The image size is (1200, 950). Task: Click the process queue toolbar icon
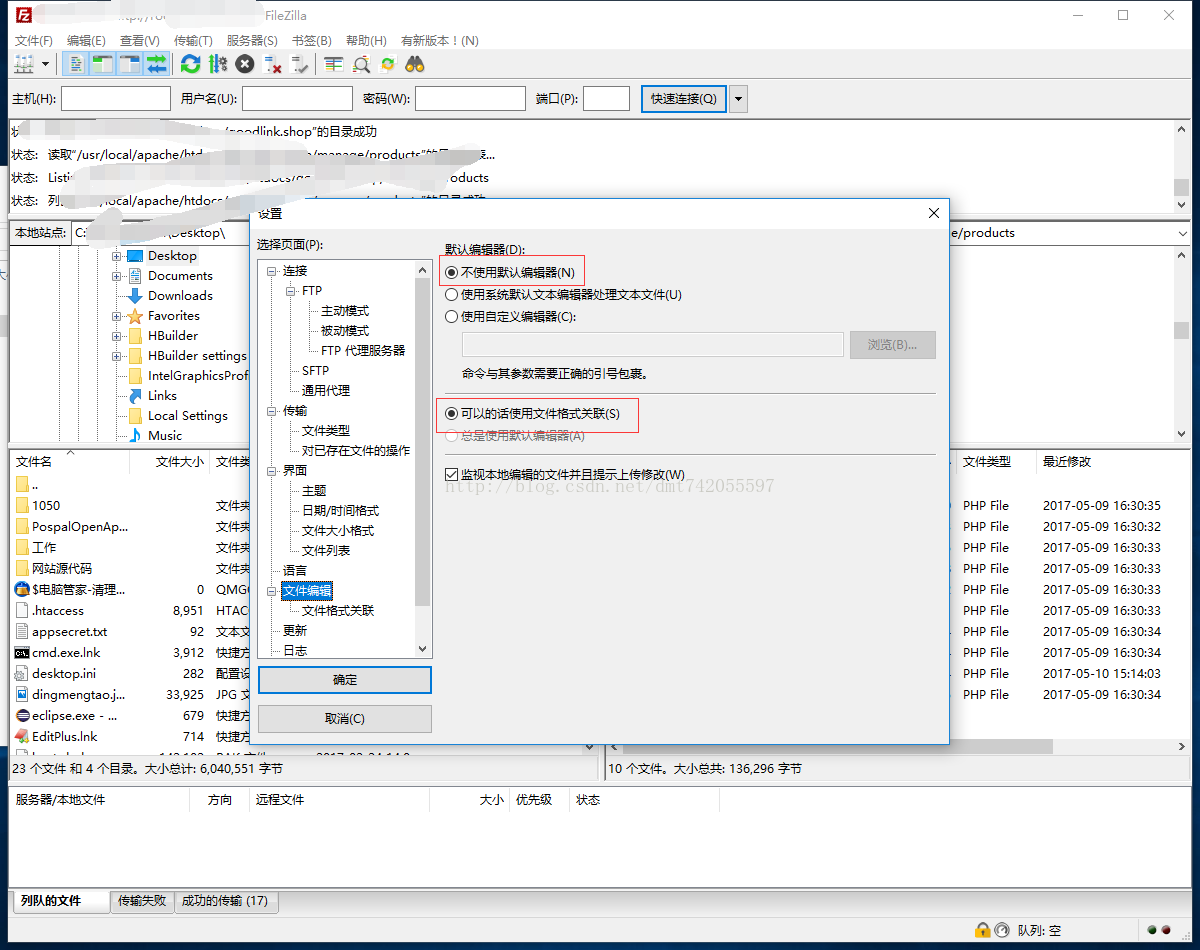(217, 64)
